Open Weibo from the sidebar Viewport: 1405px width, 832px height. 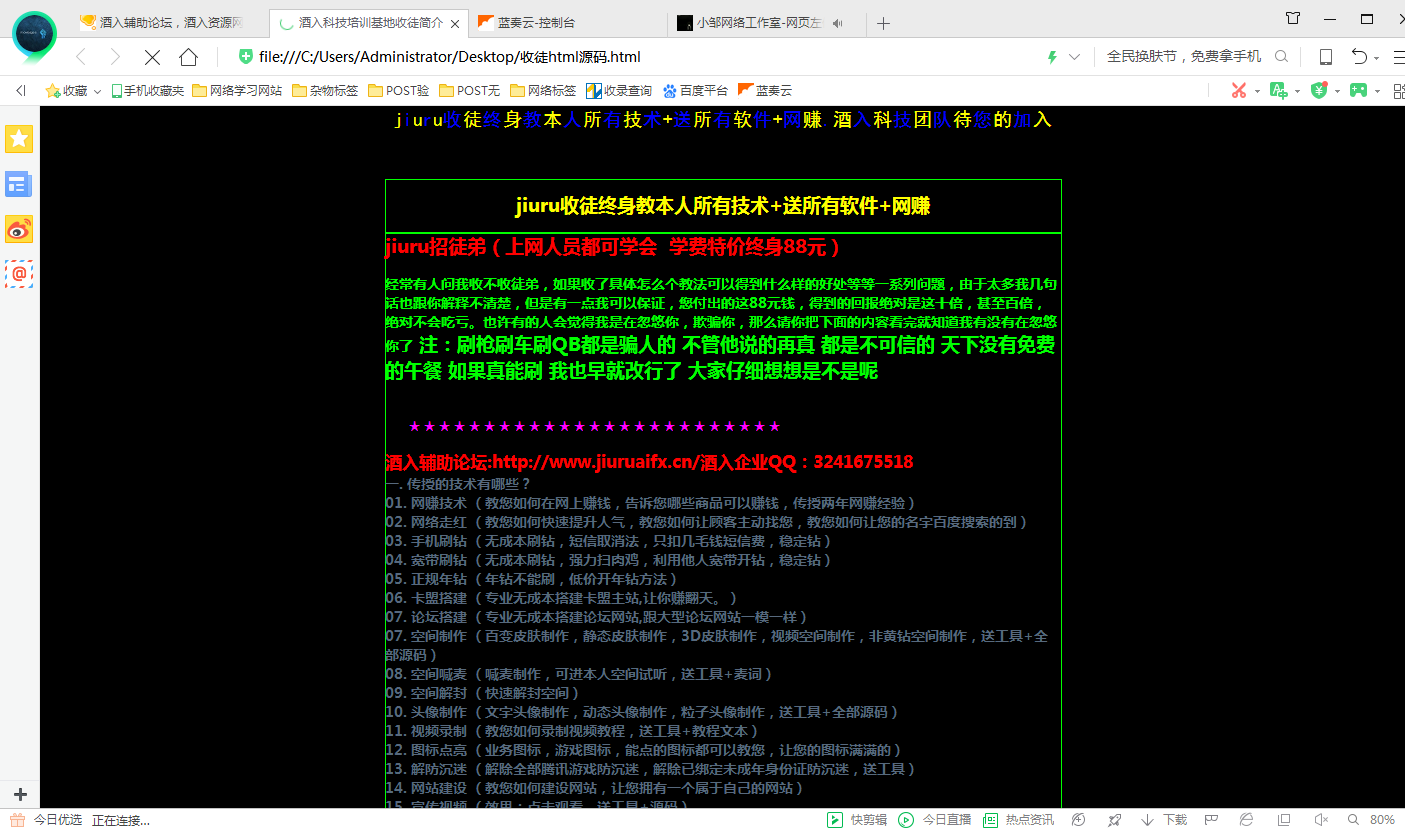[x=19, y=229]
